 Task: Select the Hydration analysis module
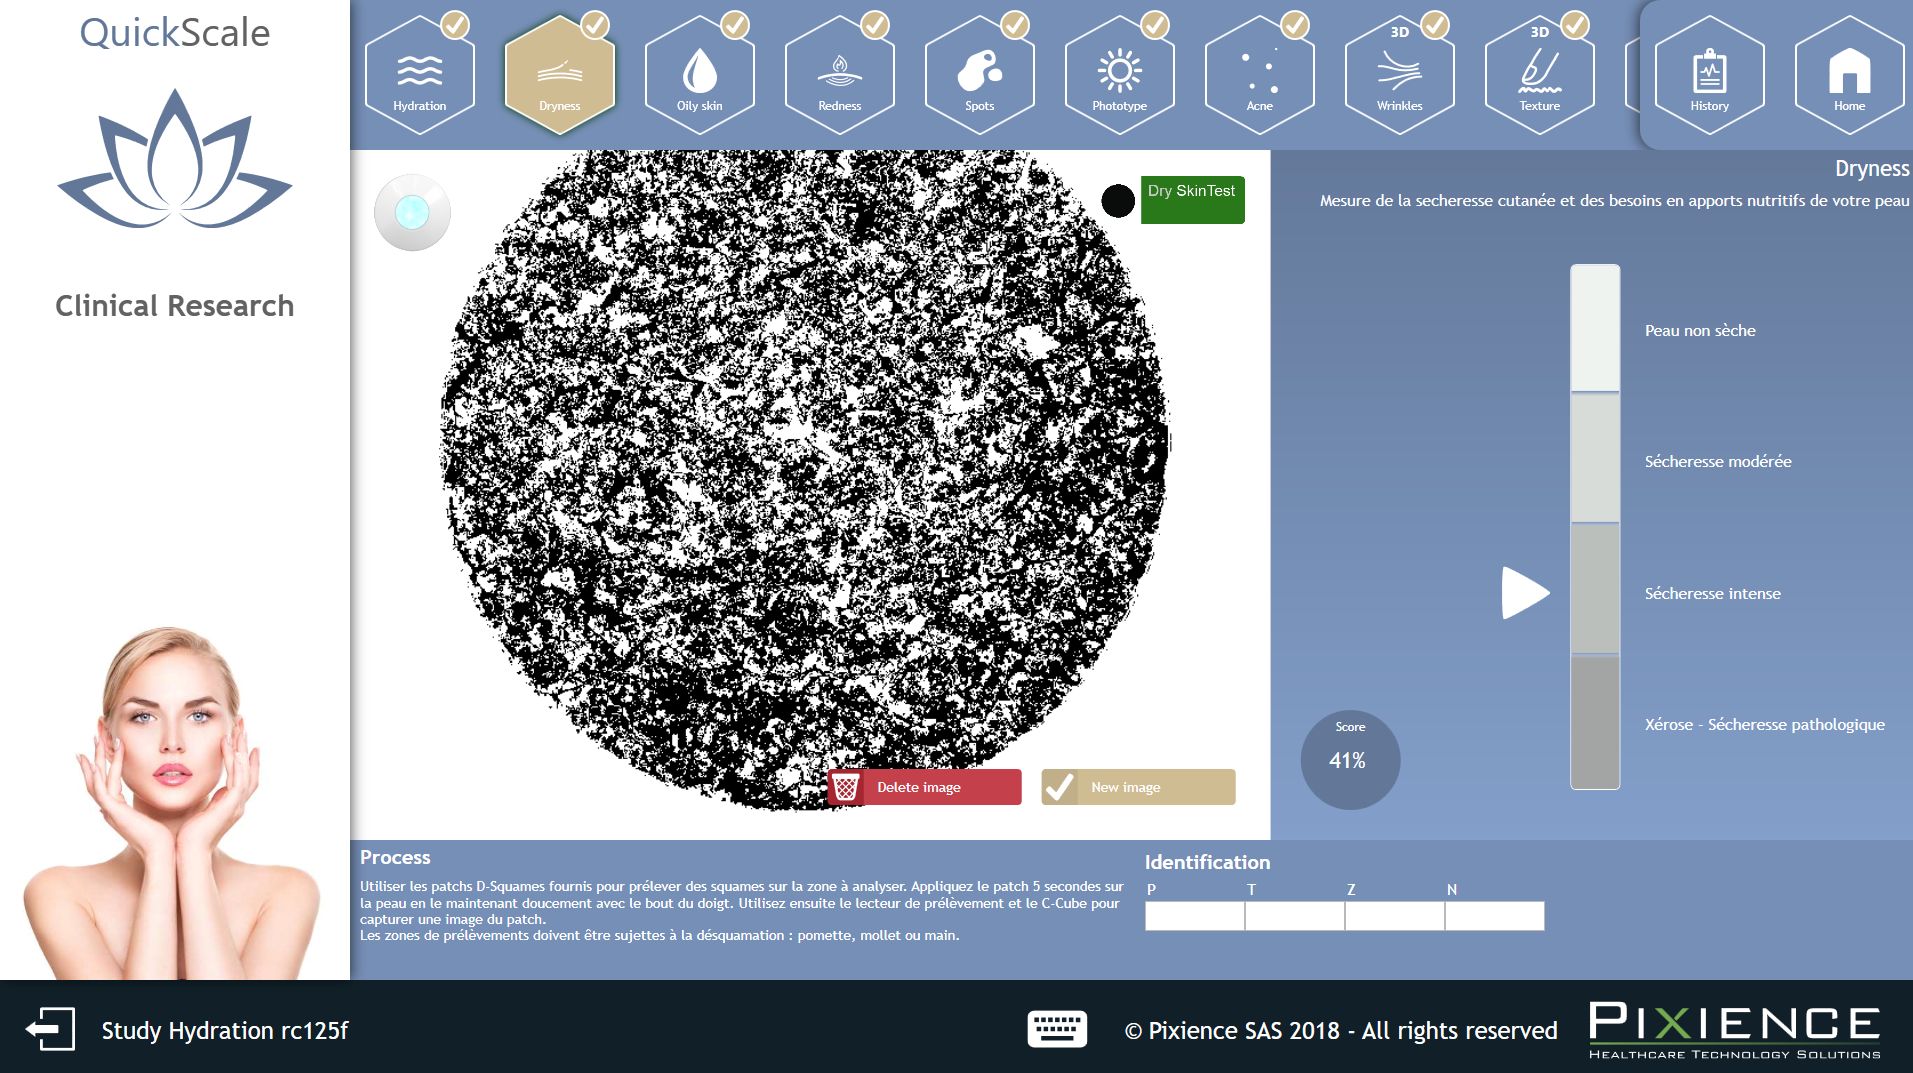tap(420, 75)
